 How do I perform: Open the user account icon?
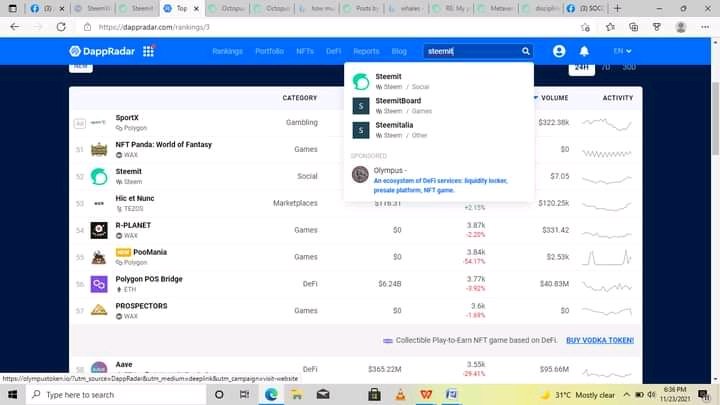(559, 51)
